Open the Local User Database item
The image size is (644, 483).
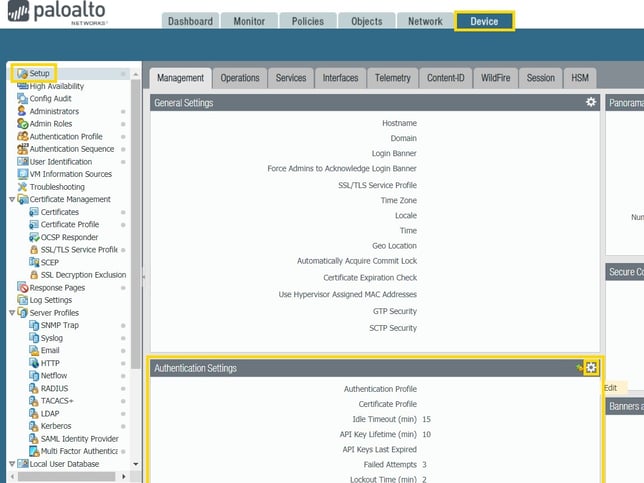pyautogui.click(x=64, y=464)
